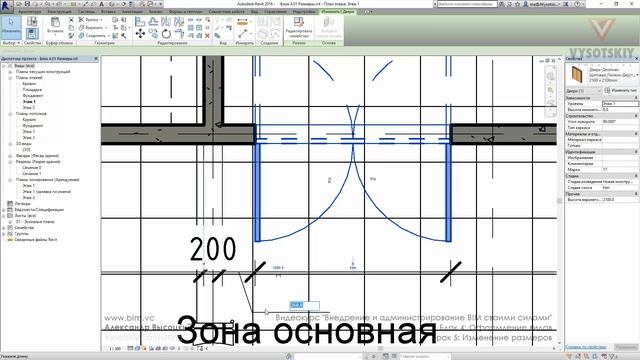Collapse the Планы потолков tree node
Image resolution: width=640 pixels, height=360 pixels.
tap(10, 114)
